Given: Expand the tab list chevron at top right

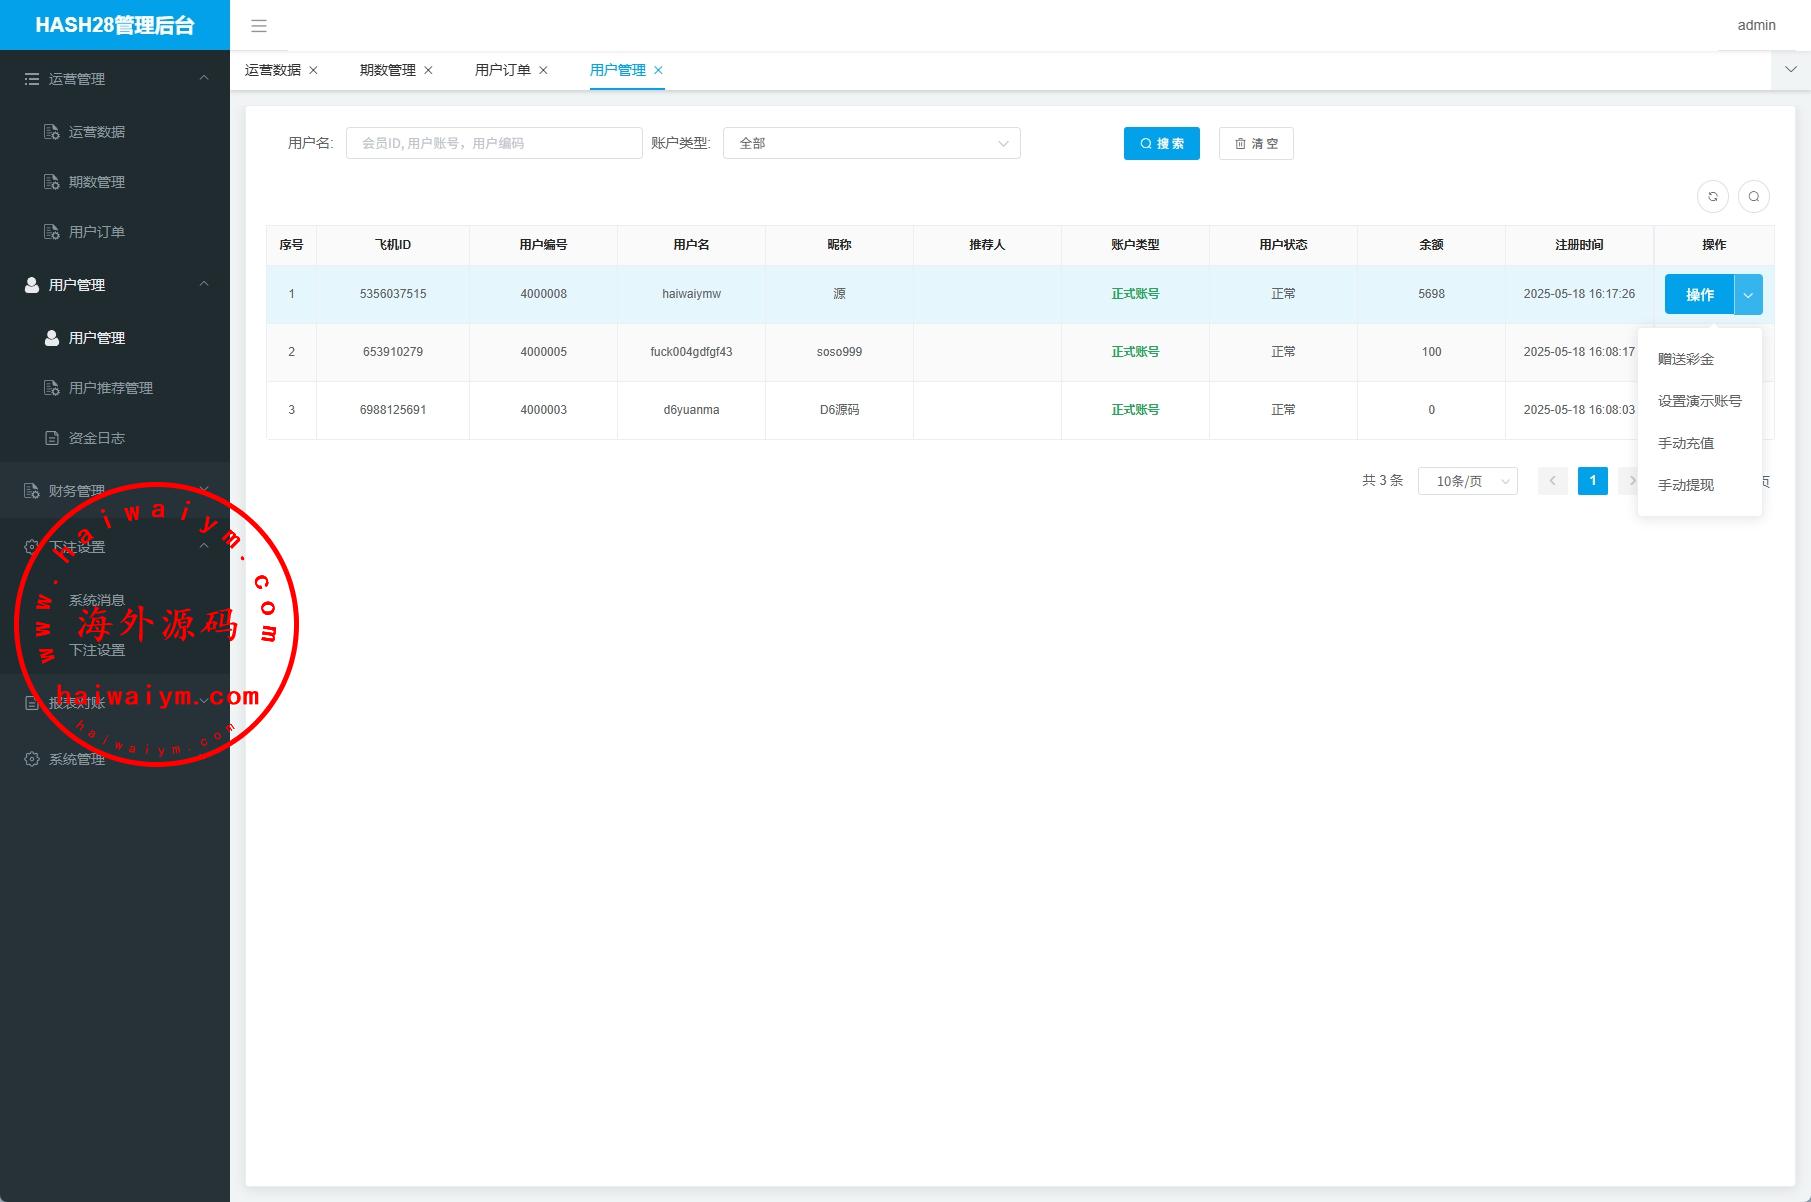Looking at the screenshot, I should (x=1790, y=70).
